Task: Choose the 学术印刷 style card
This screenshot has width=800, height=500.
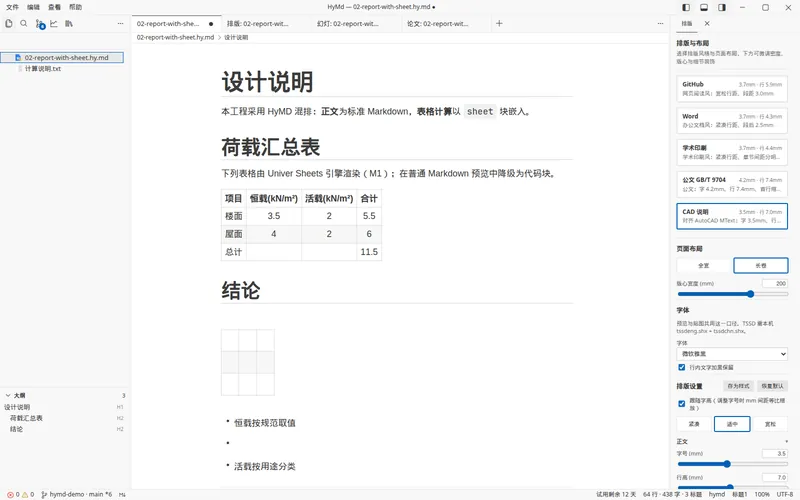Action: tap(732, 152)
